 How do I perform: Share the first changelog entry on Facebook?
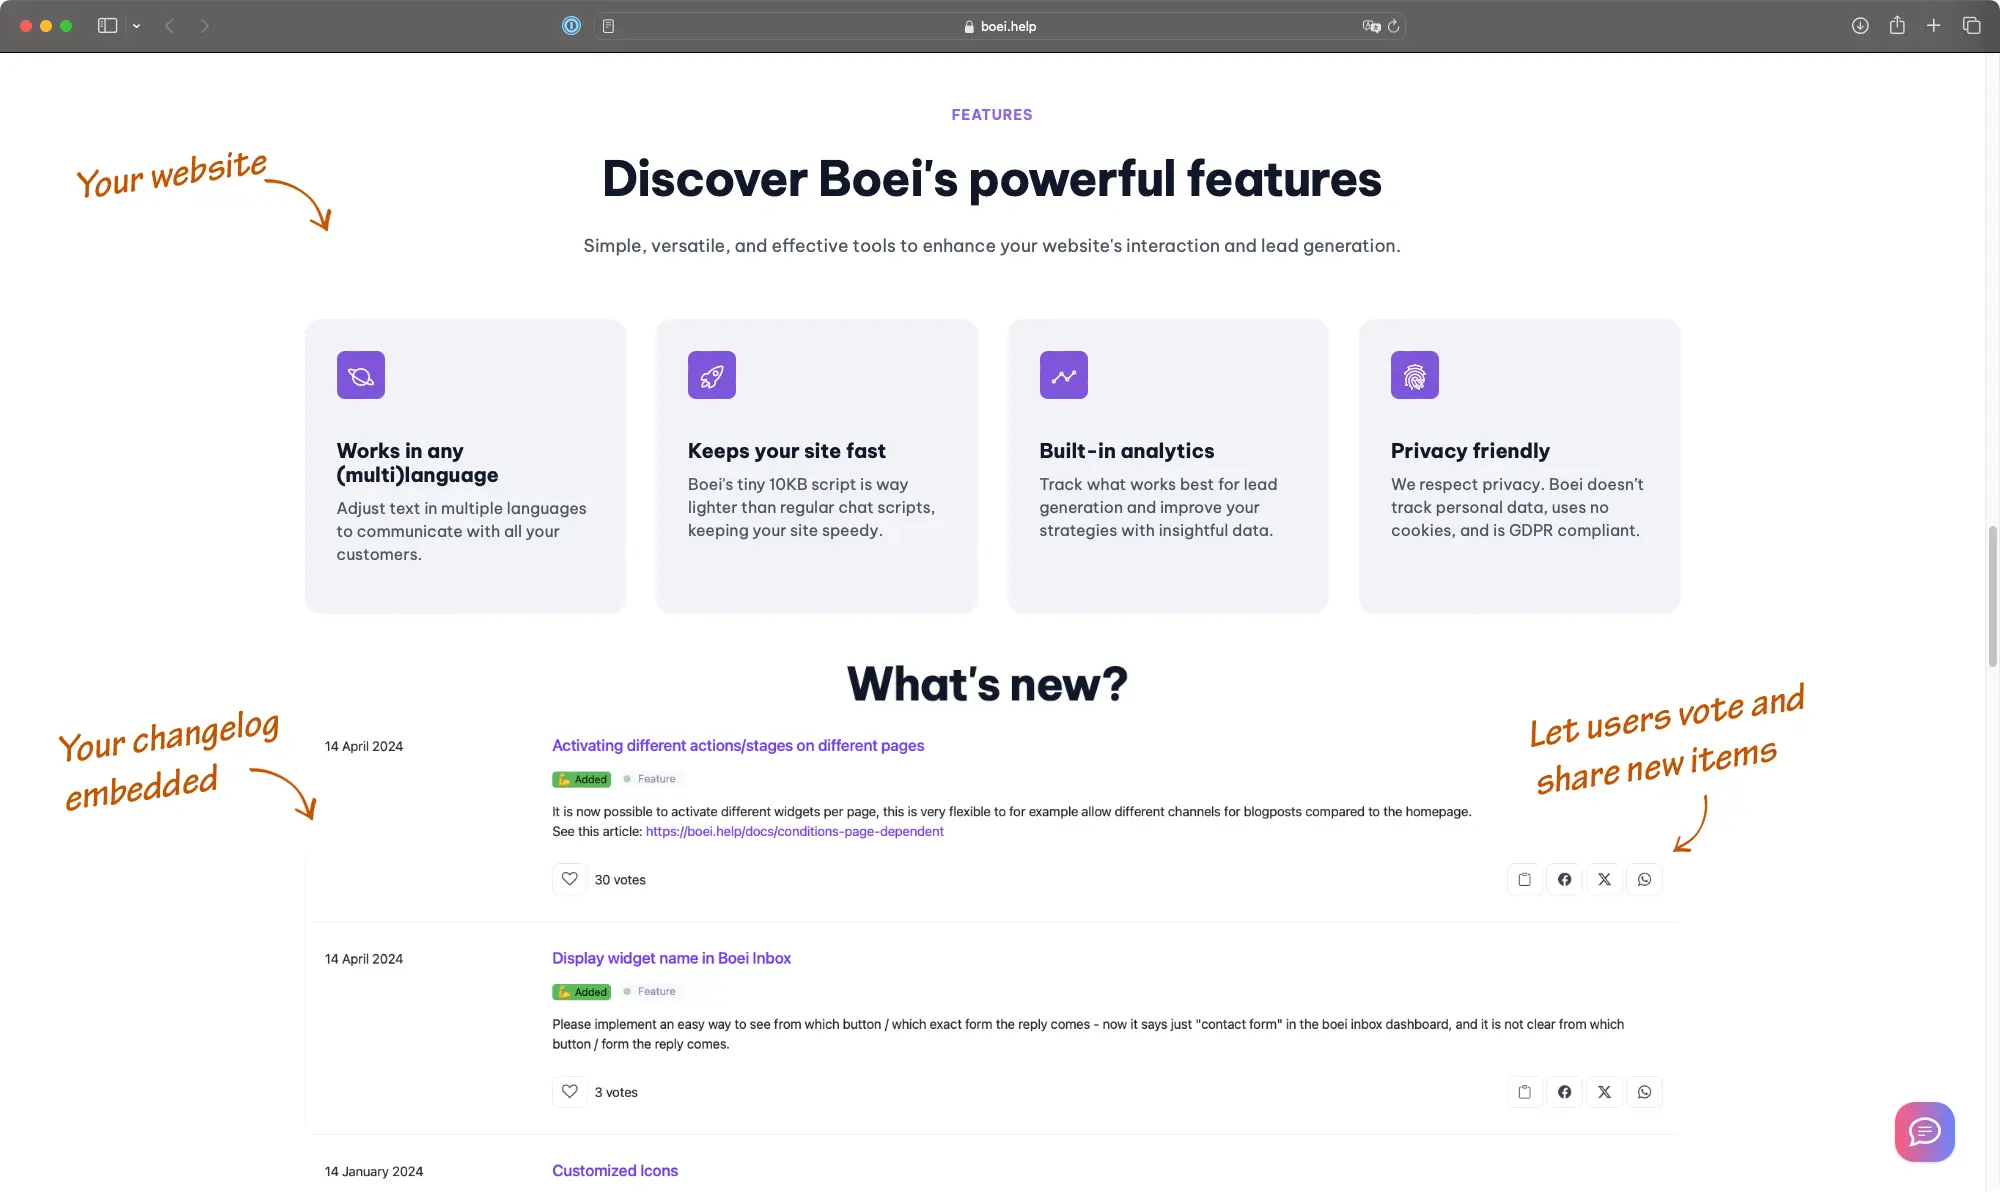(1564, 879)
